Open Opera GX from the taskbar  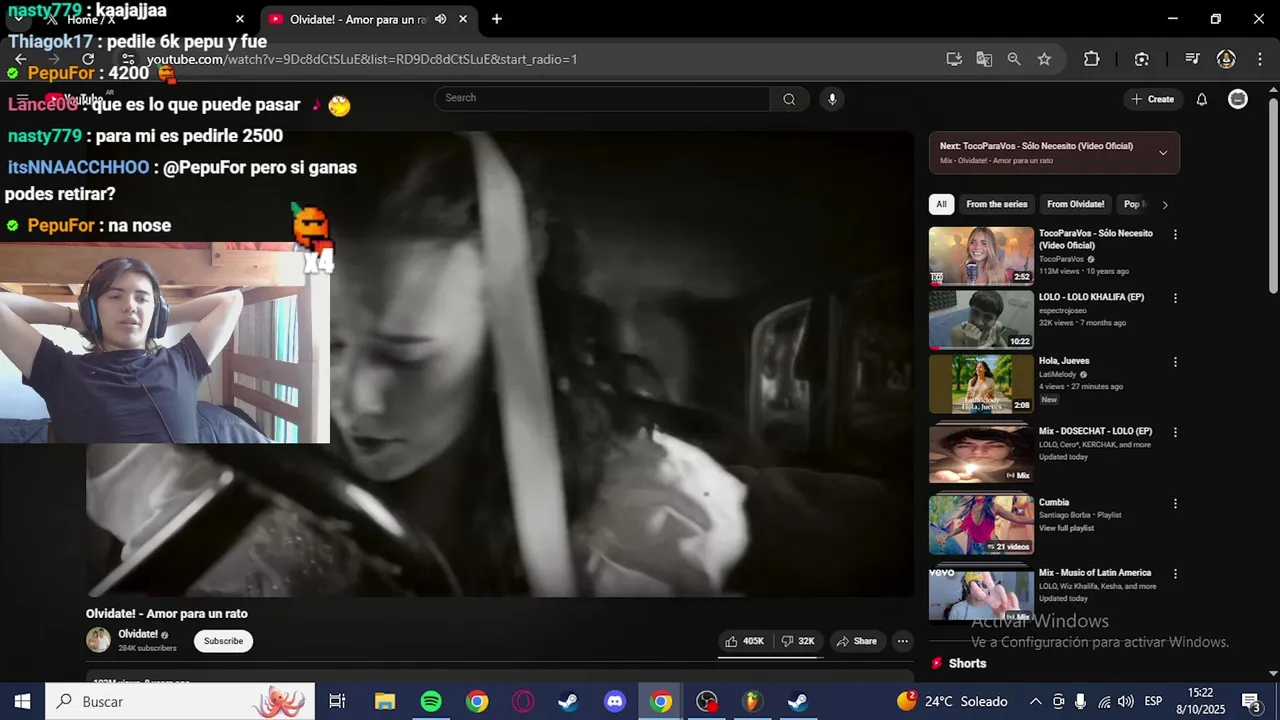click(x=523, y=701)
